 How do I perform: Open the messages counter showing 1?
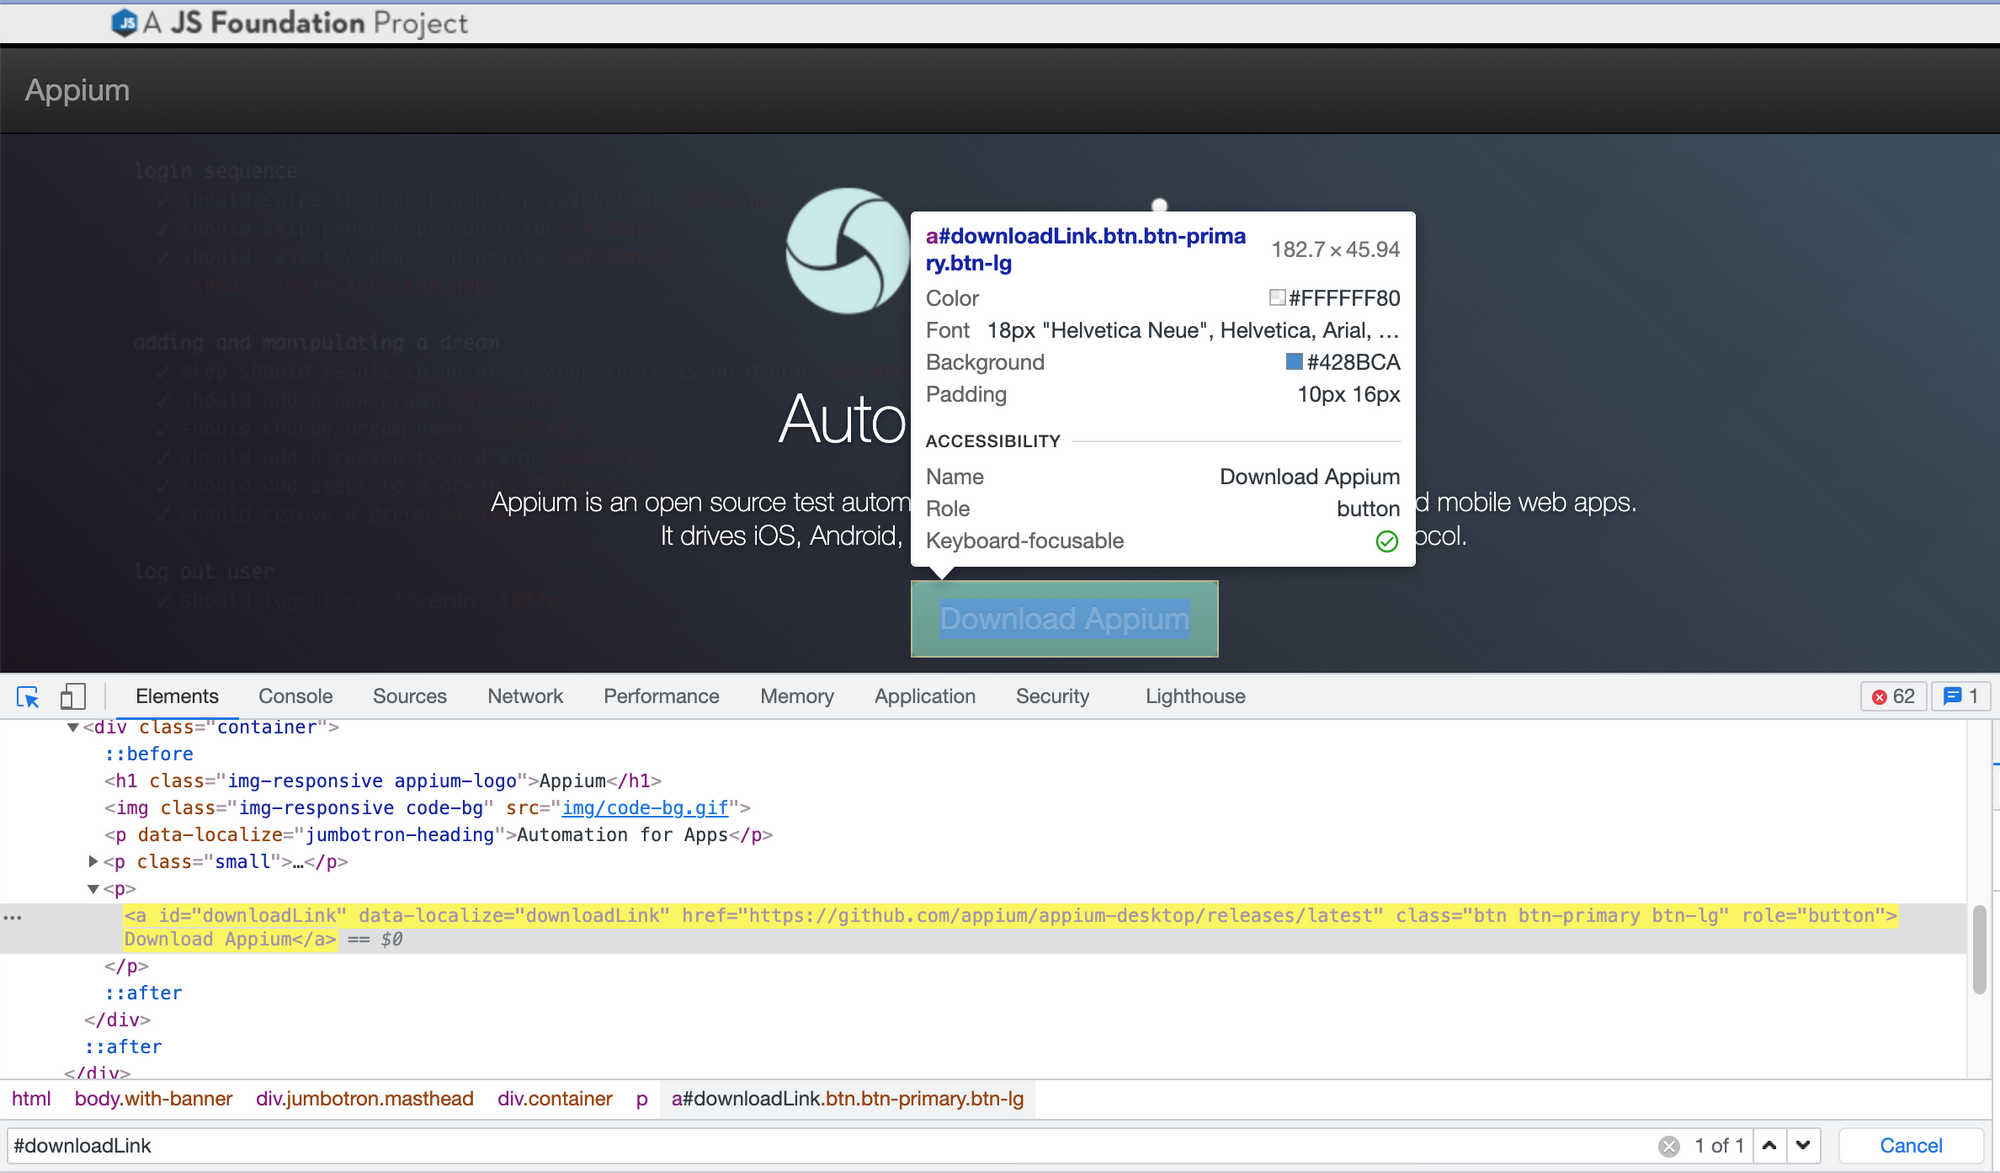click(x=1961, y=697)
